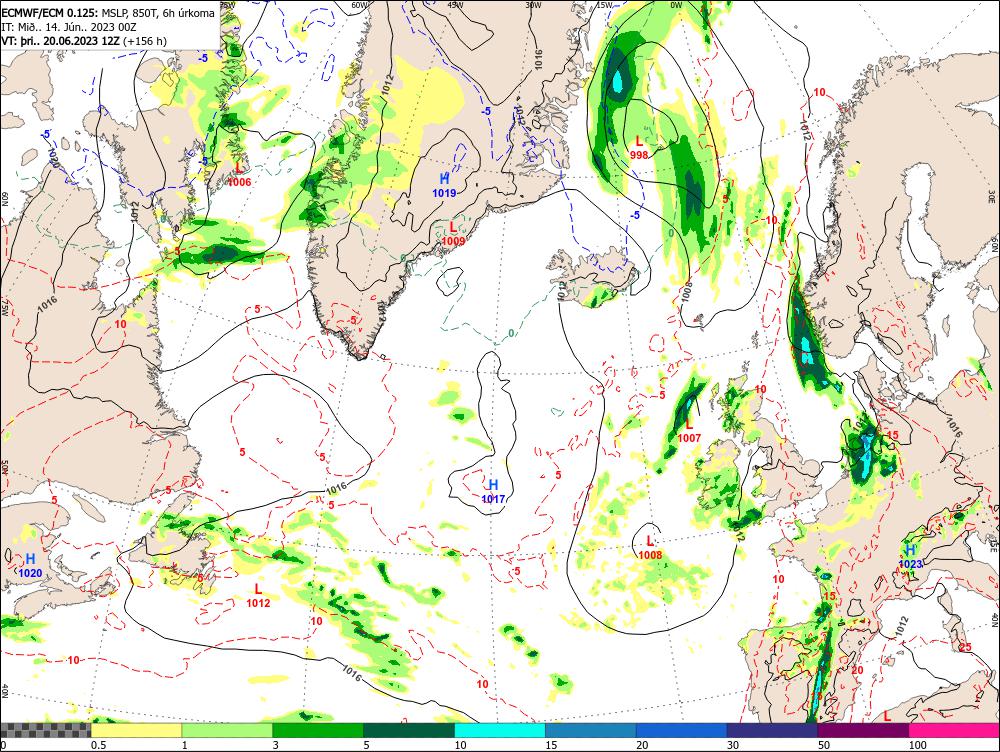Click the H 1019 high over Greenland
This screenshot has width=1000, height=752.
445,185
